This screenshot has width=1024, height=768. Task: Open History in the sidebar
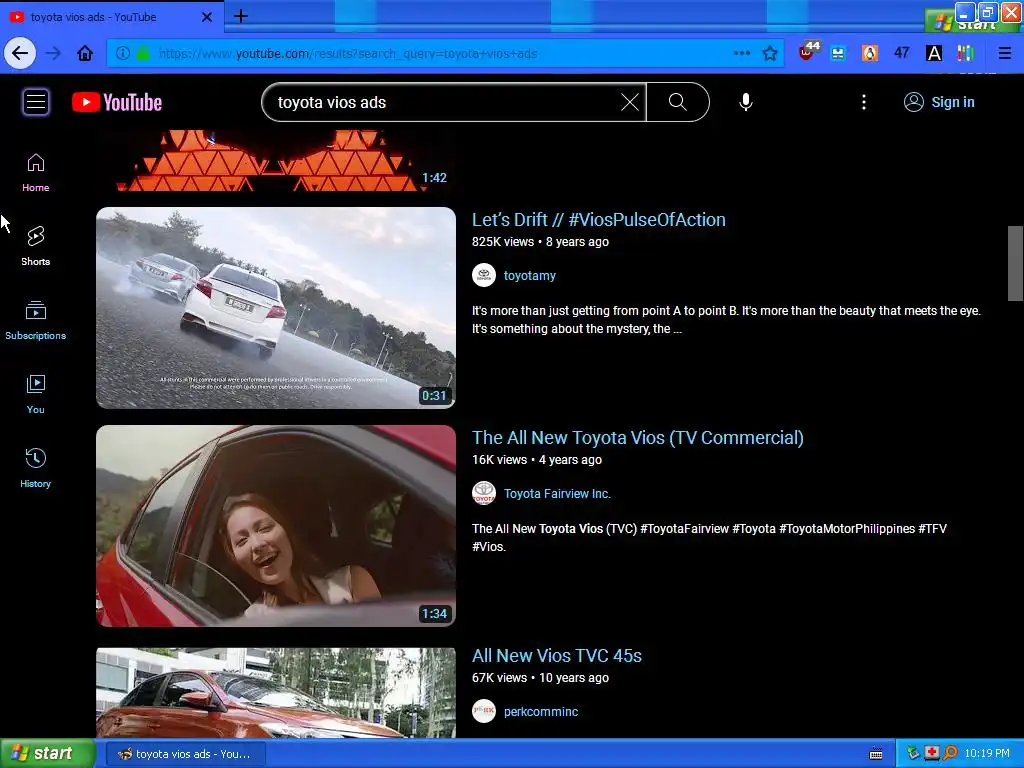click(x=35, y=468)
